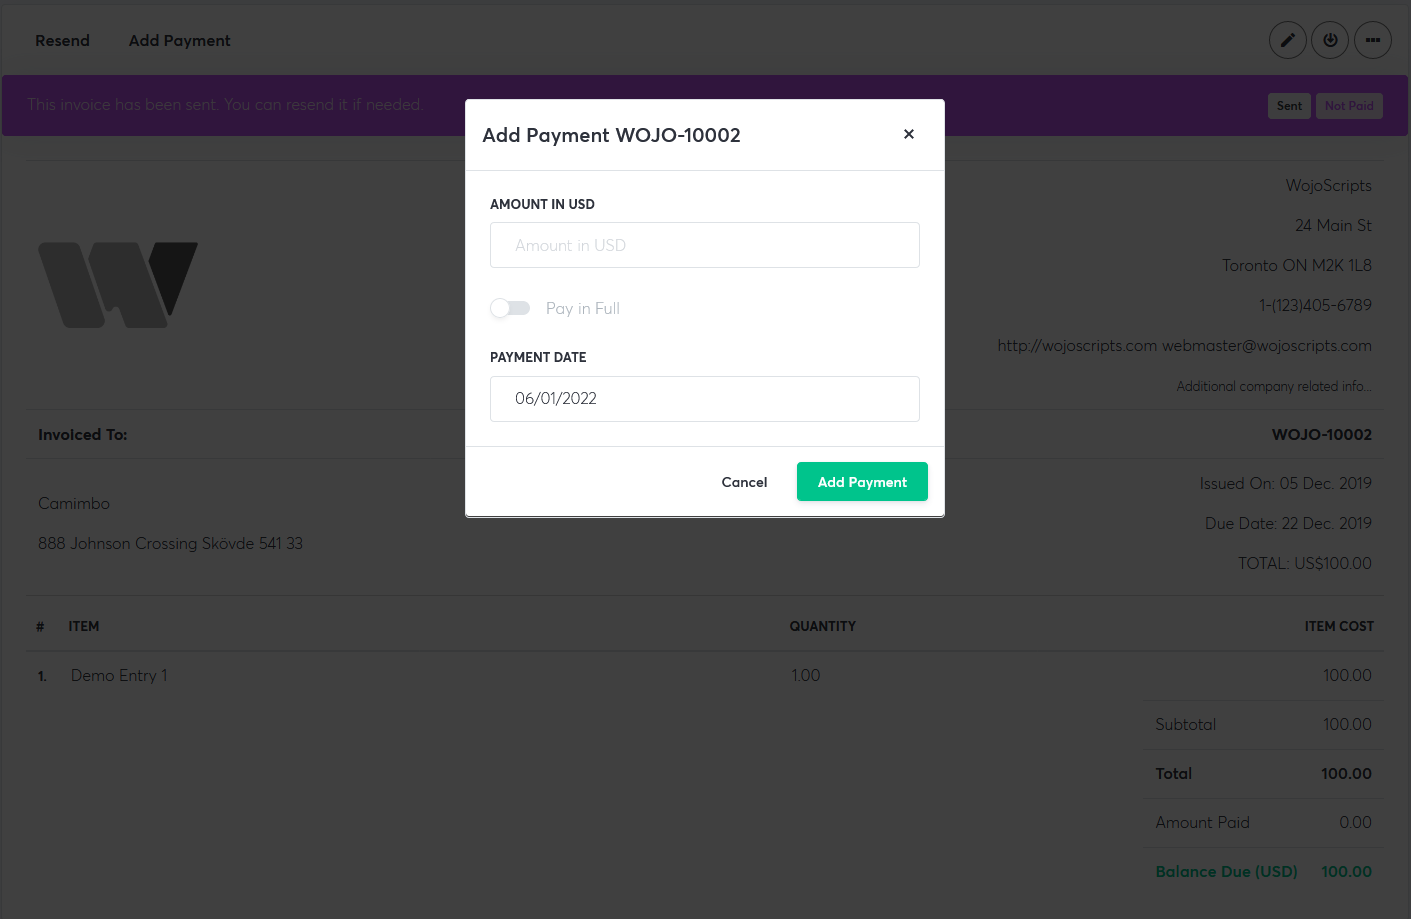Close the Add Payment dialog with X
Image resolution: width=1411 pixels, height=919 pixels.
pyautogui.click(x=909, y=134)
